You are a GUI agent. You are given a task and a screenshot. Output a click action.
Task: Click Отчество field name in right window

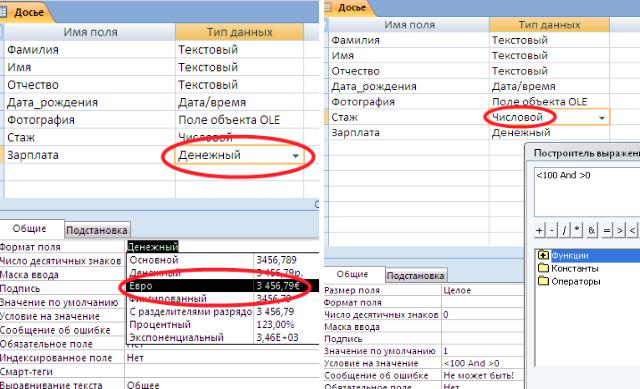coord(356,71)
